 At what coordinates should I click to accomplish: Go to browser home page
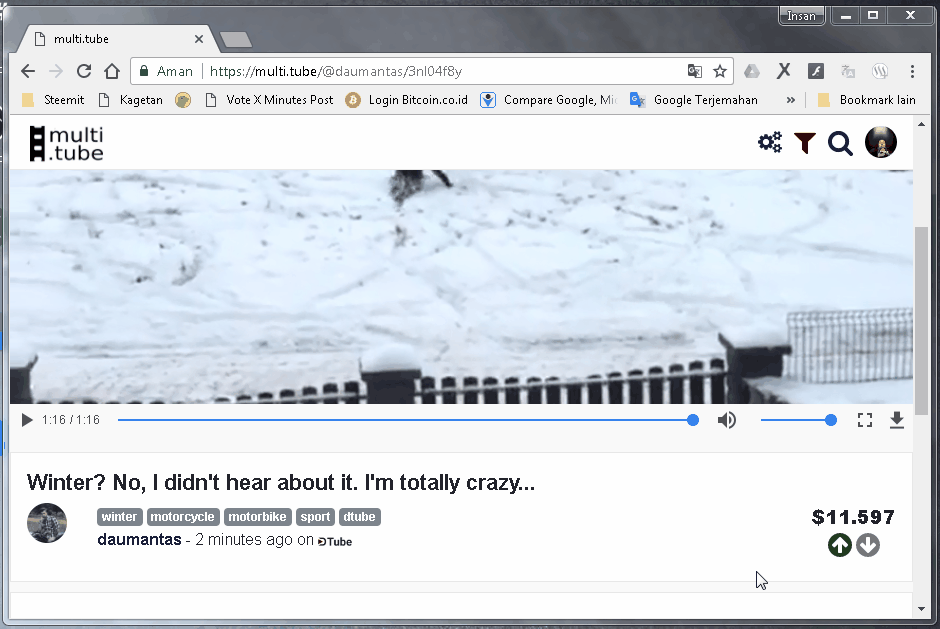pos(112,71)
